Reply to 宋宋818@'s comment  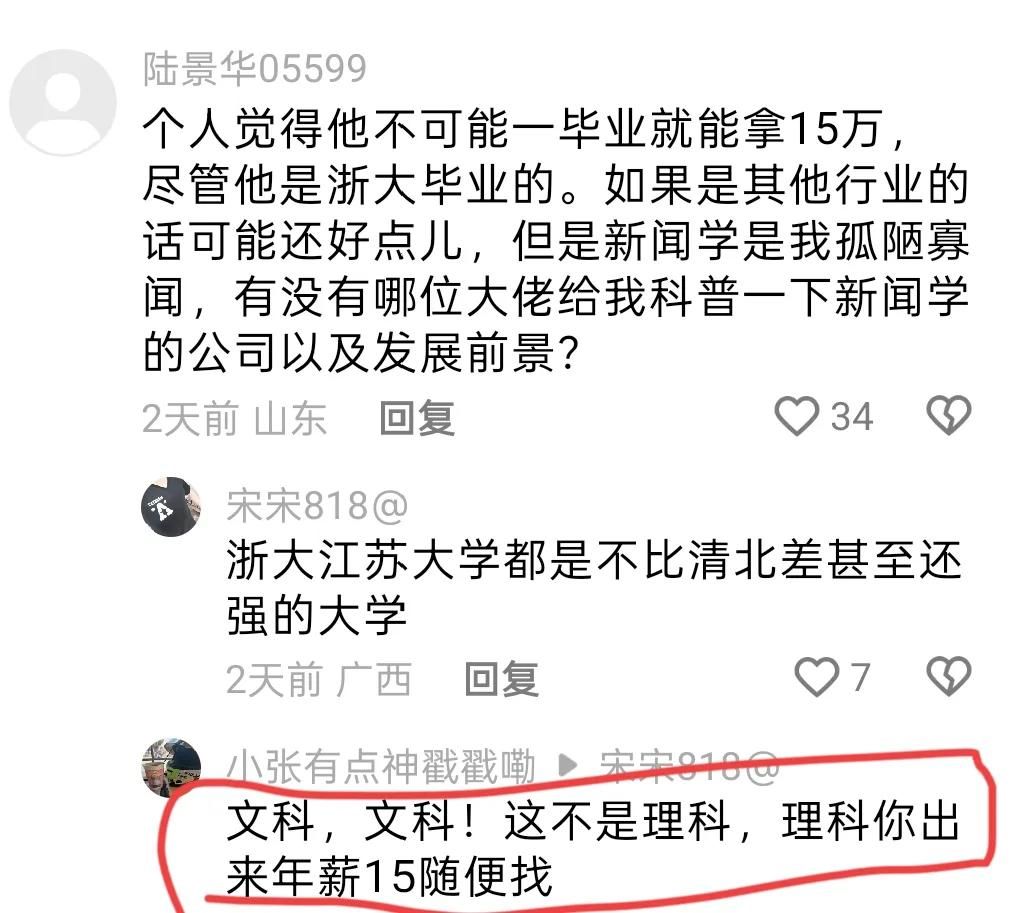pyautogui.click(x=502, y=679)
